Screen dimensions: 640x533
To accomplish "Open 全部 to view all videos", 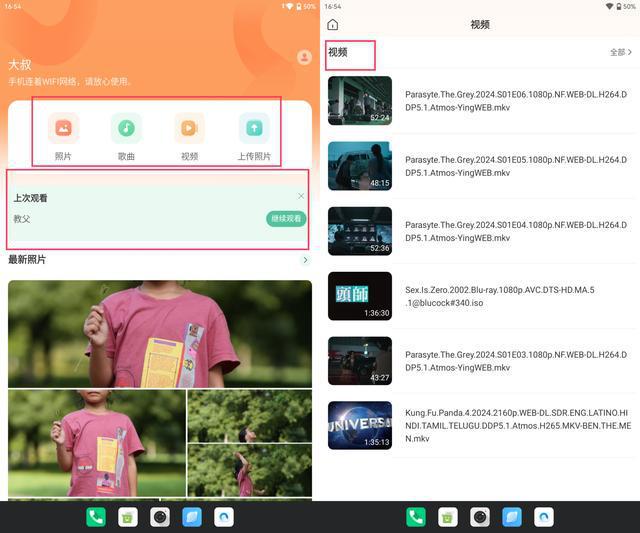I will click(x=621, y=52).
